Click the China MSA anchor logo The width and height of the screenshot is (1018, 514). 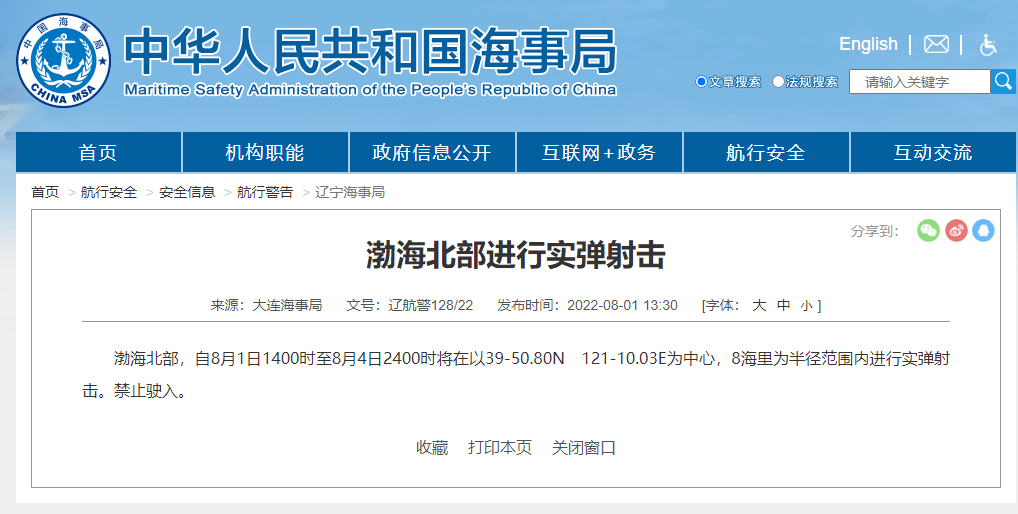(x=63, y=59)
